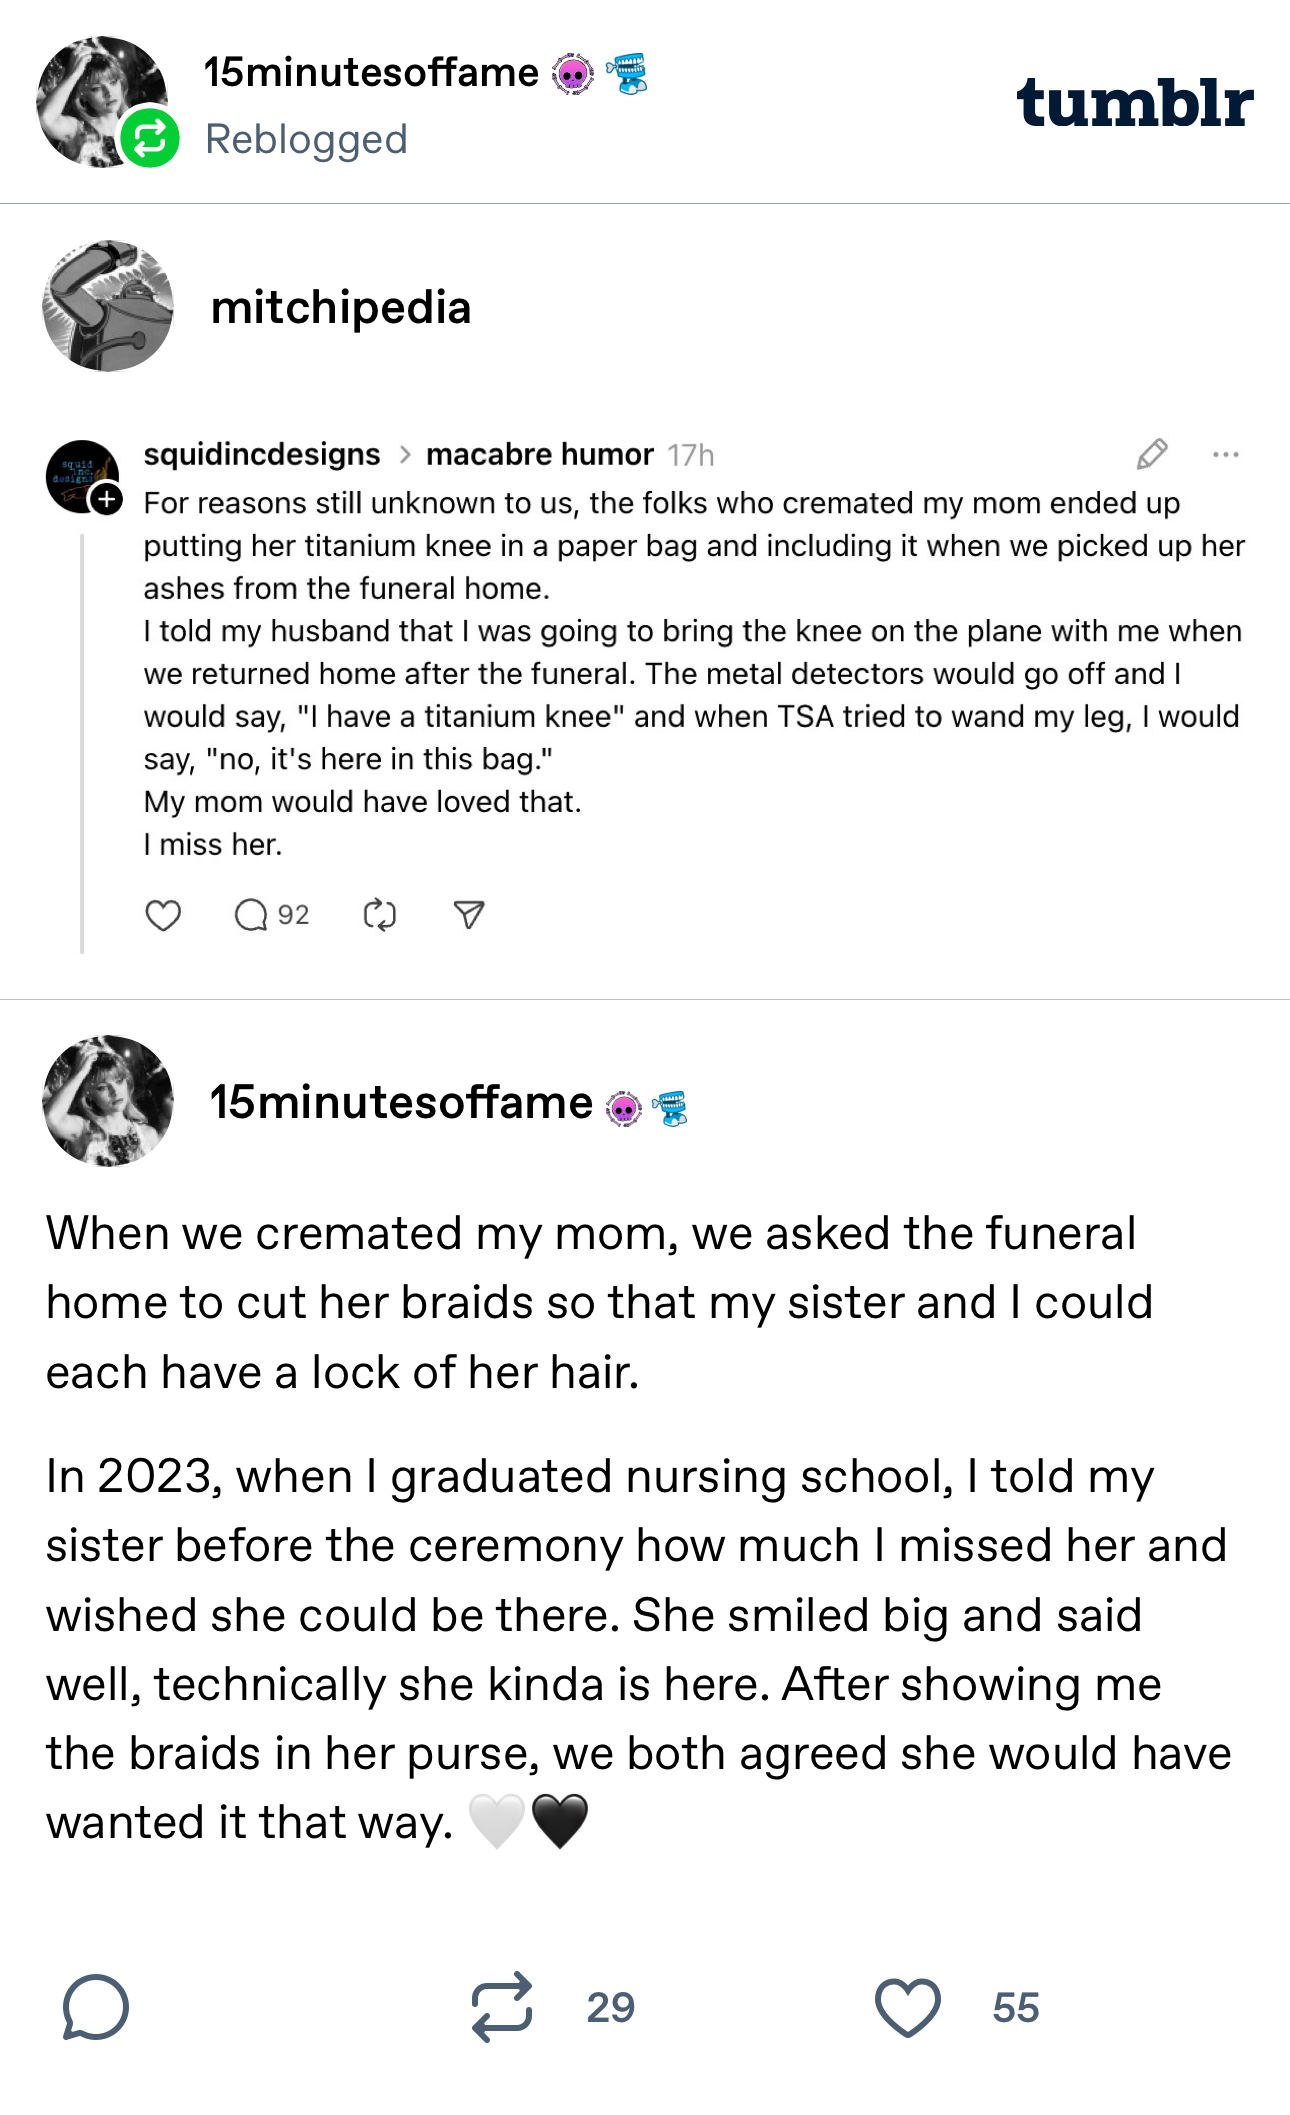
Task: Open the mitchipedia blog name
Action: click(x=340, y=307)
